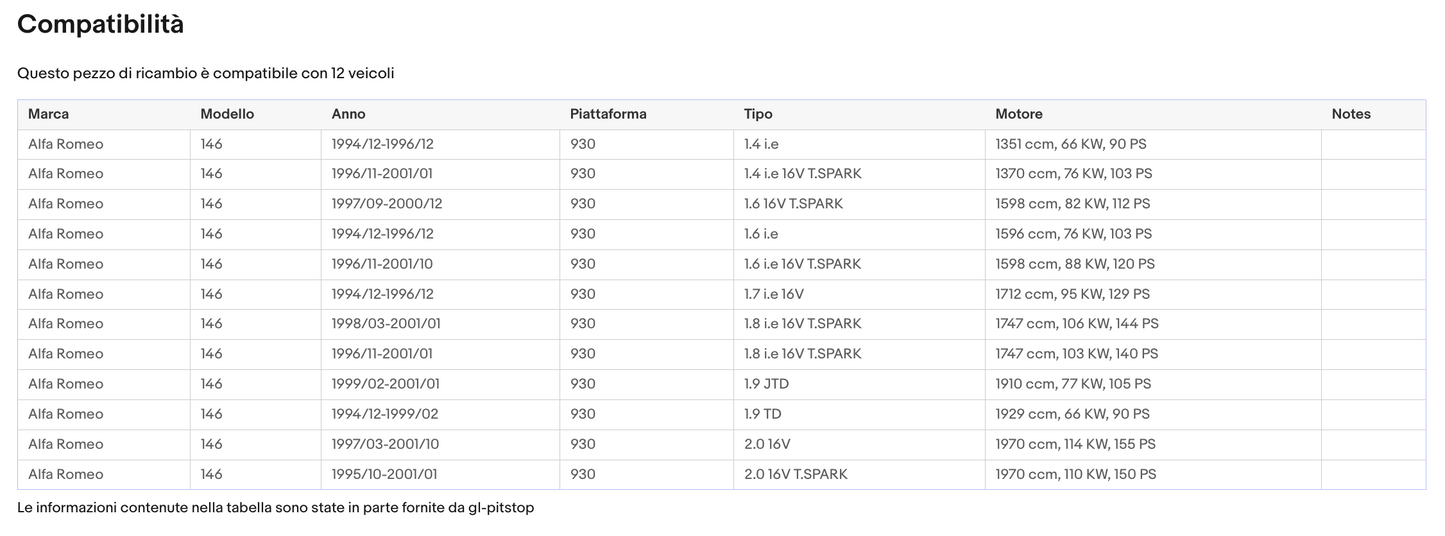
Task: Click the 1970 ccm, 114 KW engine cell
Action: click(1075, 444)
